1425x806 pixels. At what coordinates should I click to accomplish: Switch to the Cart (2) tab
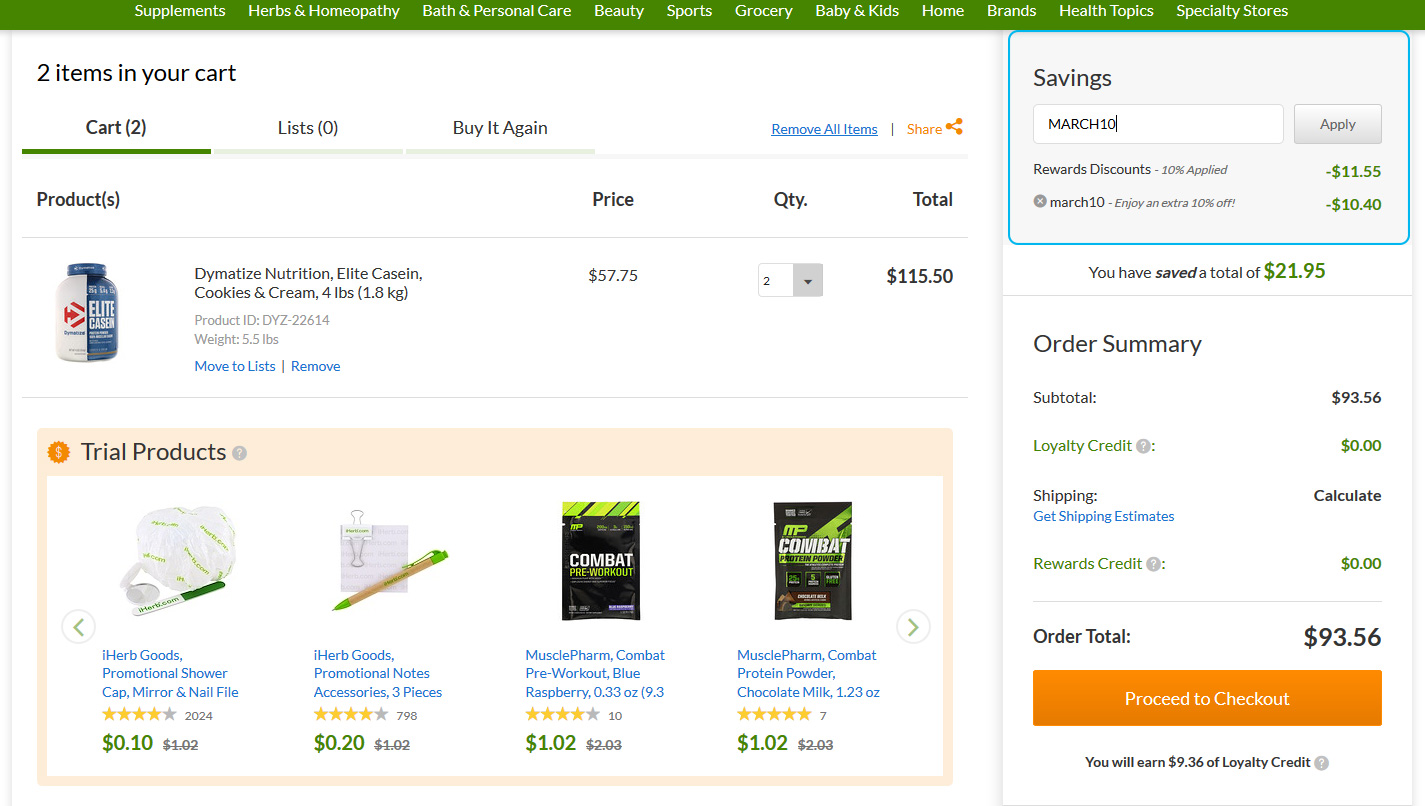coord(116,128)
